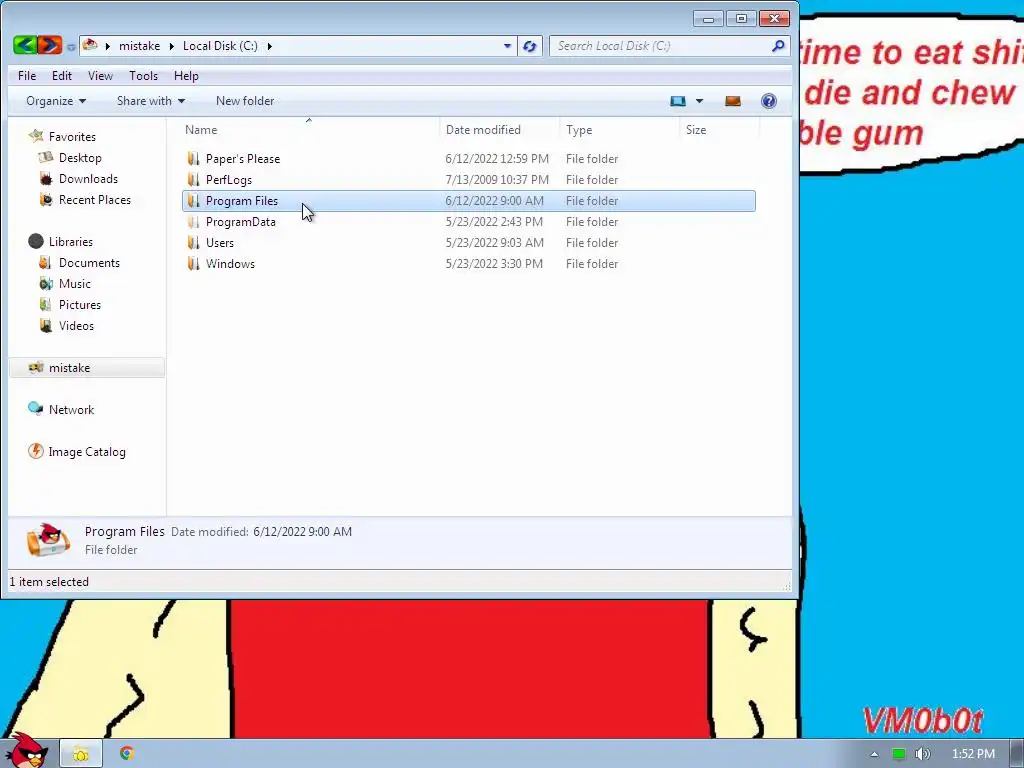1024x768 pixels.
Task: Select 'Local Disk (C:)' breadcrumb segment
Action: coord(220,46)
